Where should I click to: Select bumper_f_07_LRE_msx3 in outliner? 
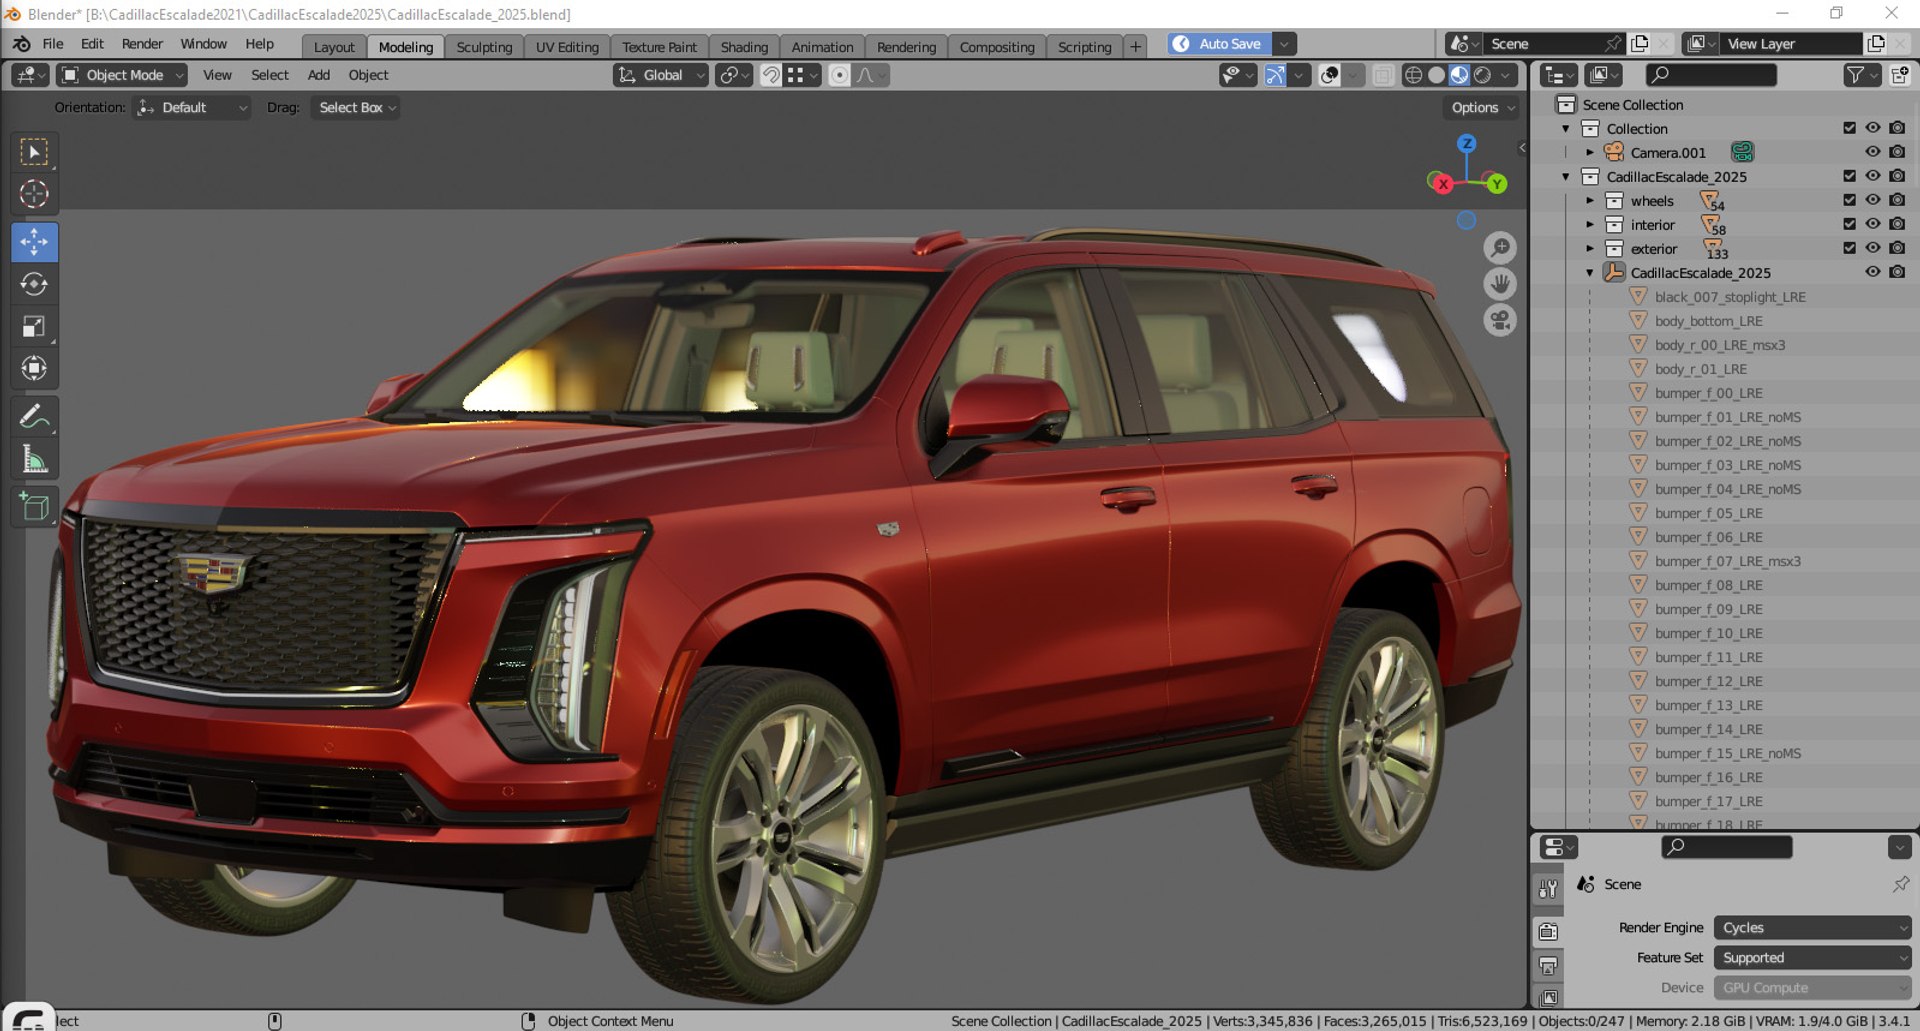click(1727, 561)
